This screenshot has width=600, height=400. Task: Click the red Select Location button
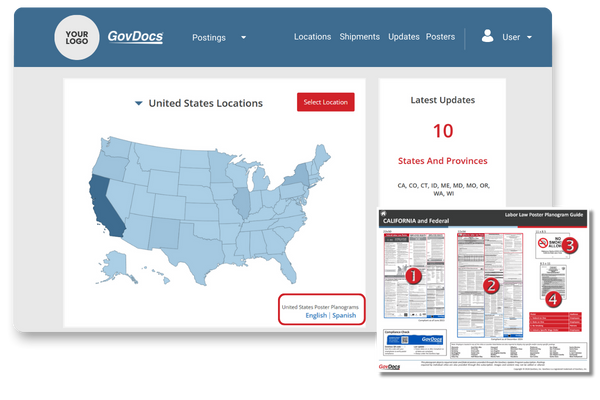click(326, 102)
